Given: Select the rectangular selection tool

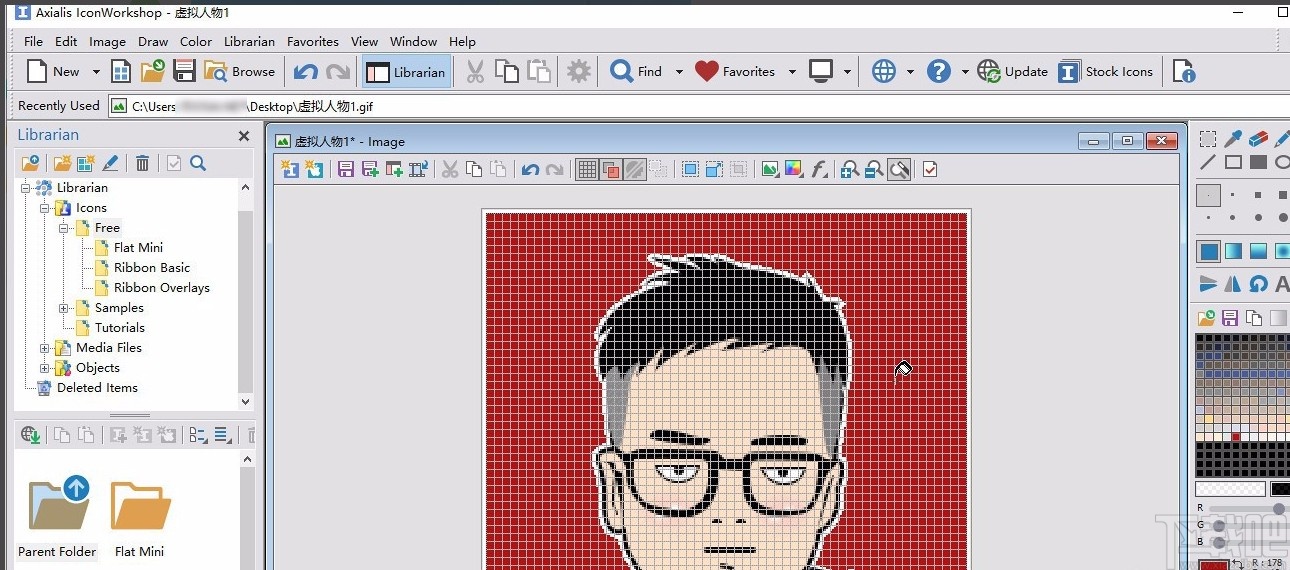Looking at the screenshot, I should pyautogui.click(x=1208, y=138).
